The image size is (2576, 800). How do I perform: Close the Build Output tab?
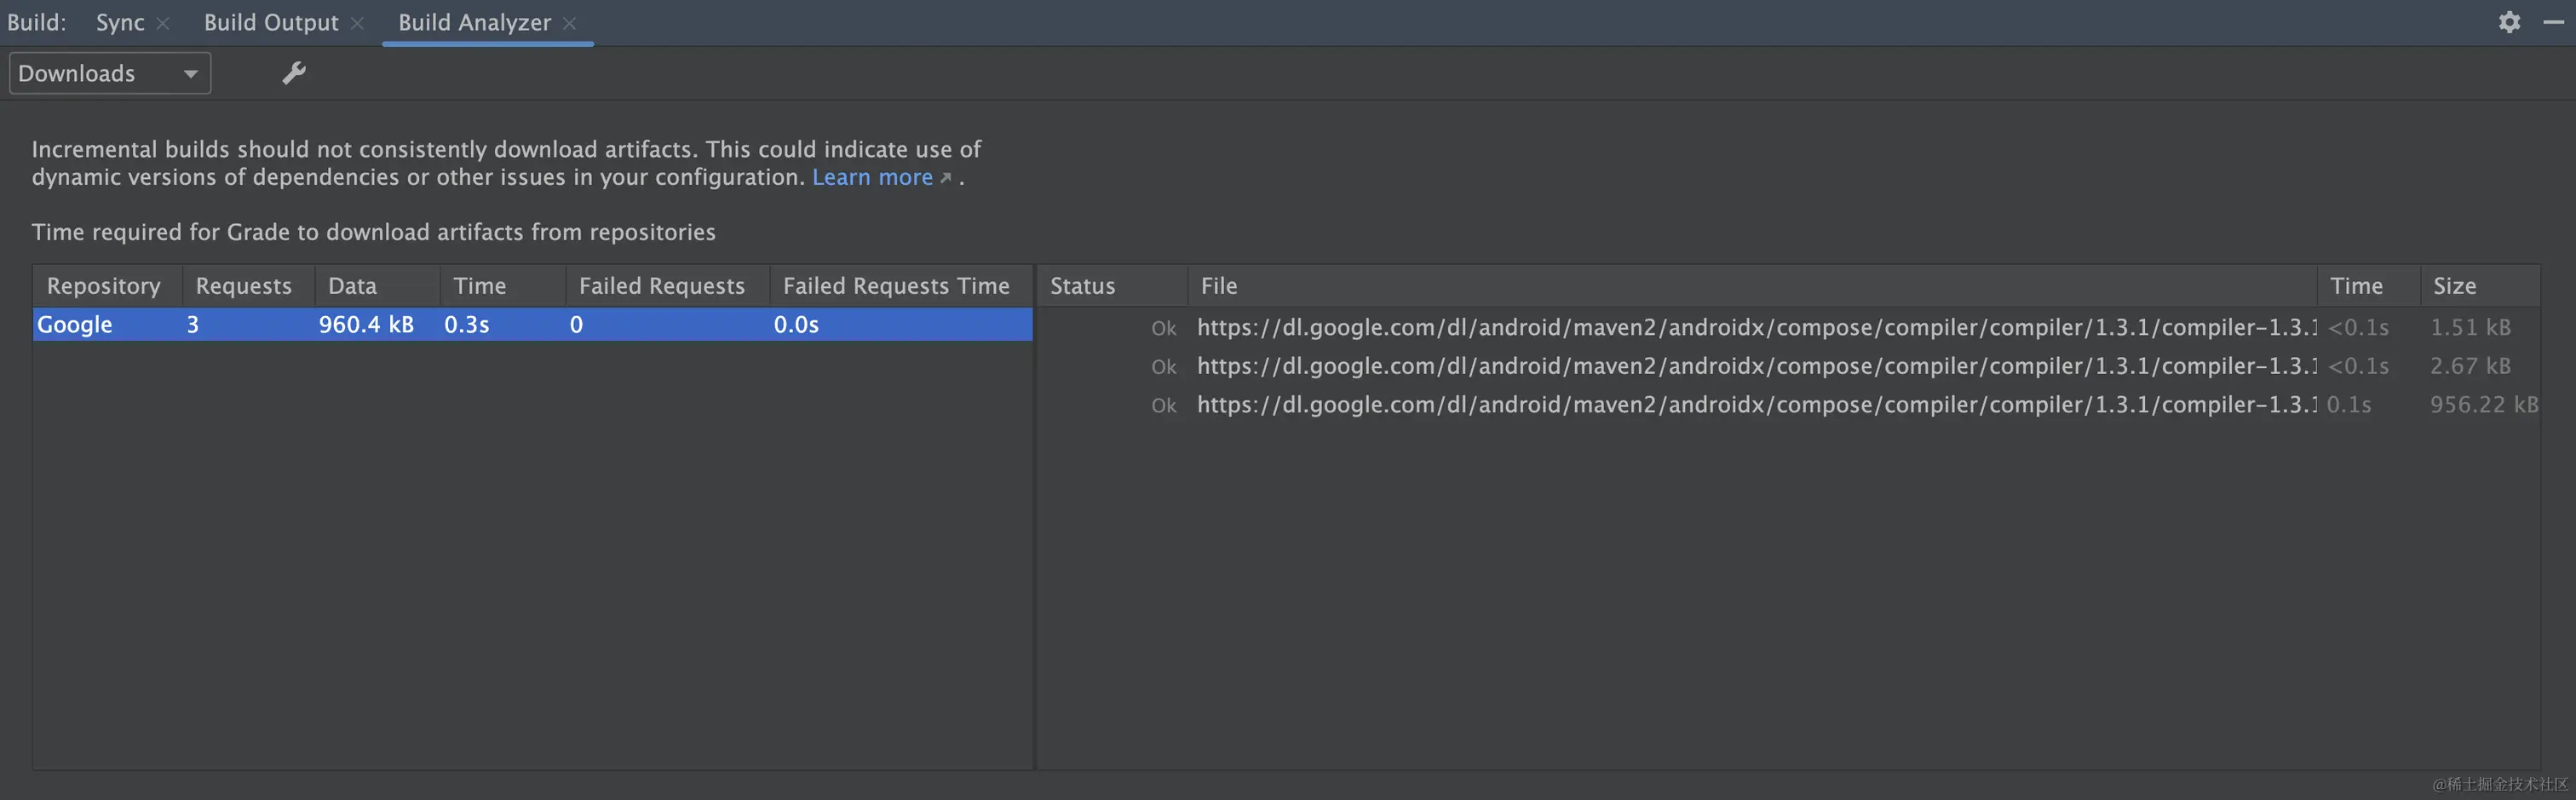[357, 22]
